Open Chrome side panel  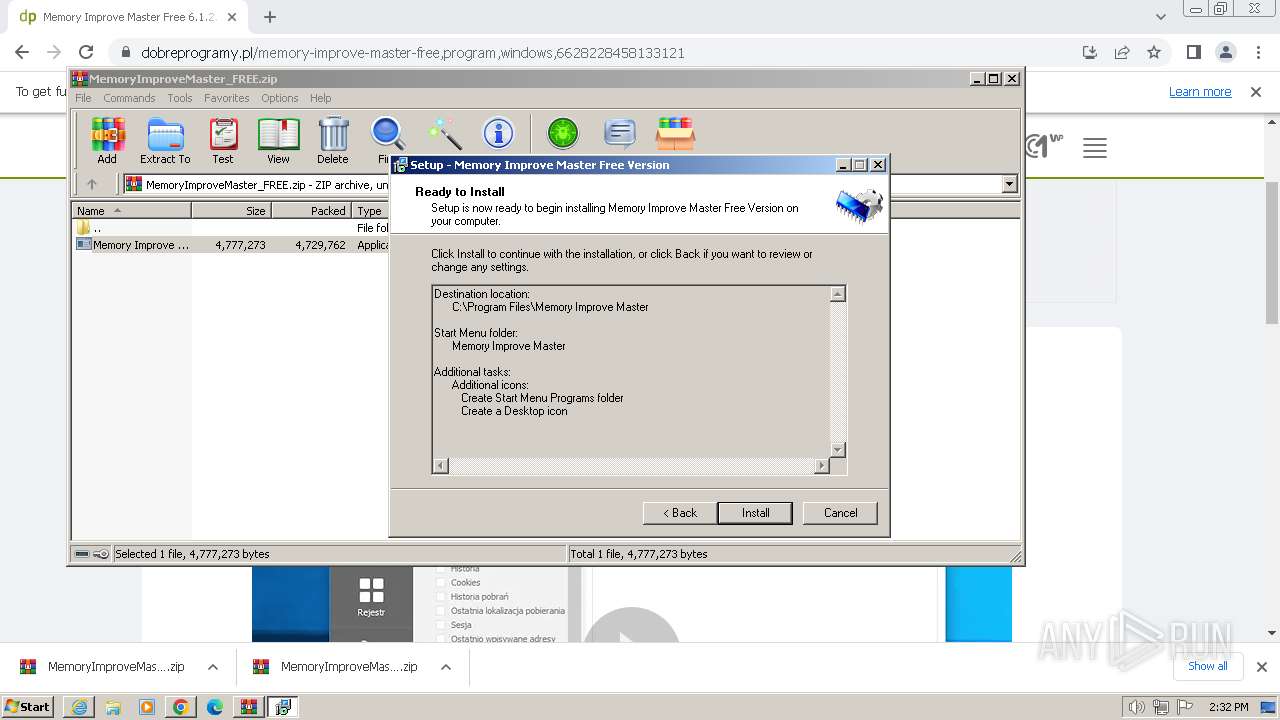(x=1193, y=53)
